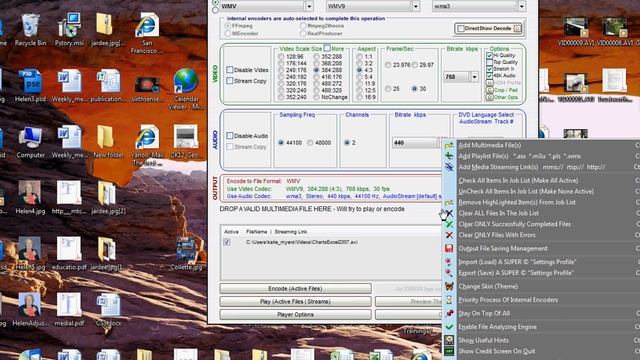Click the red floppy Output File Saving icon
Viewport: 640px width, 360px height.
449,248
